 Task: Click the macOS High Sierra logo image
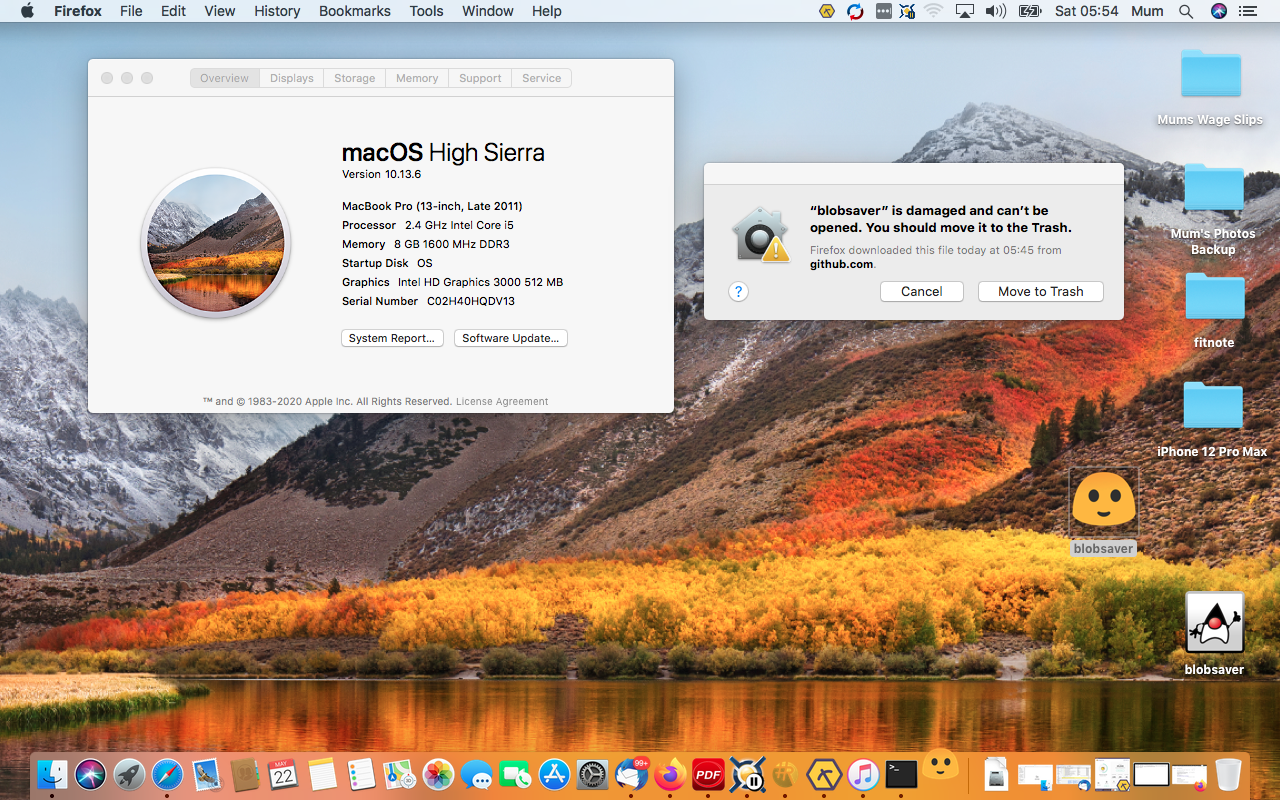tap(216, 243)
